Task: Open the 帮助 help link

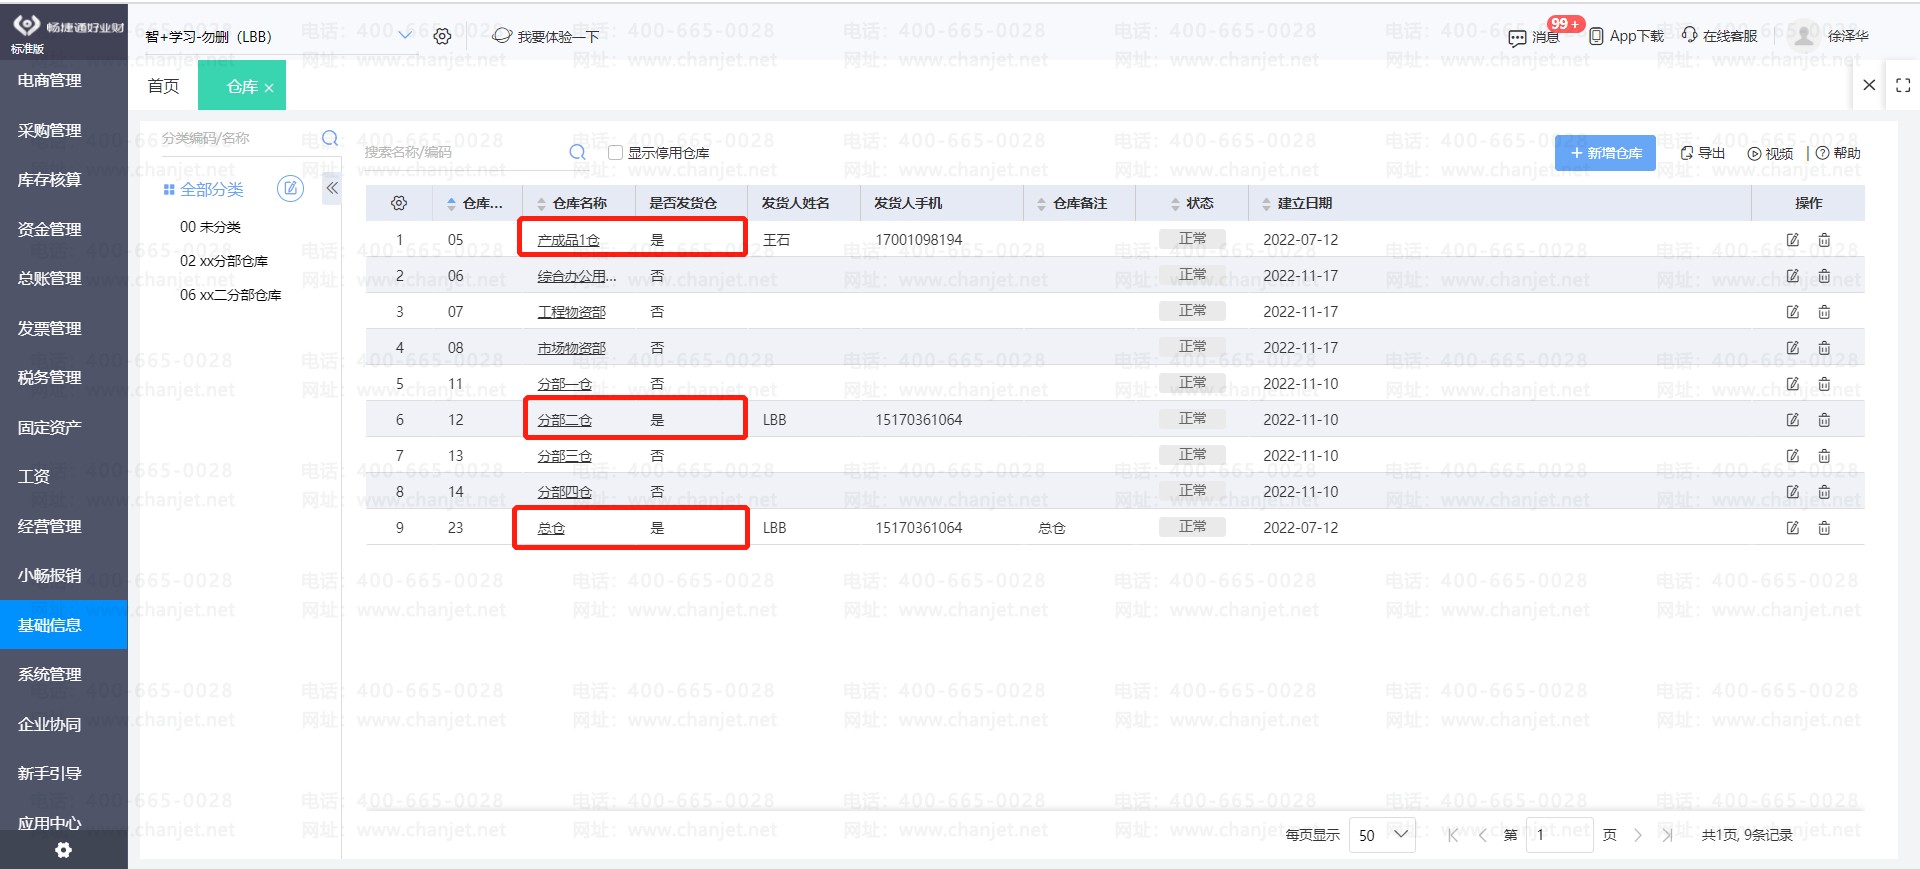Action: (1838, 153)
